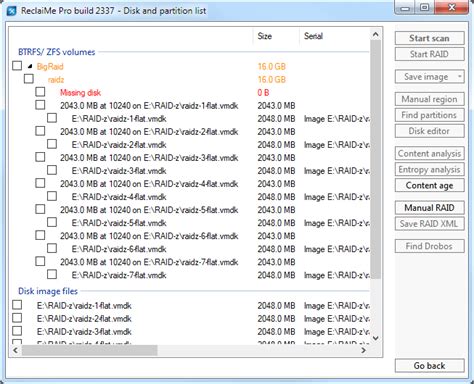The image size is (474, 384).
Task: Click the 0 B size of Missing disk
Action: click(263, 93)
